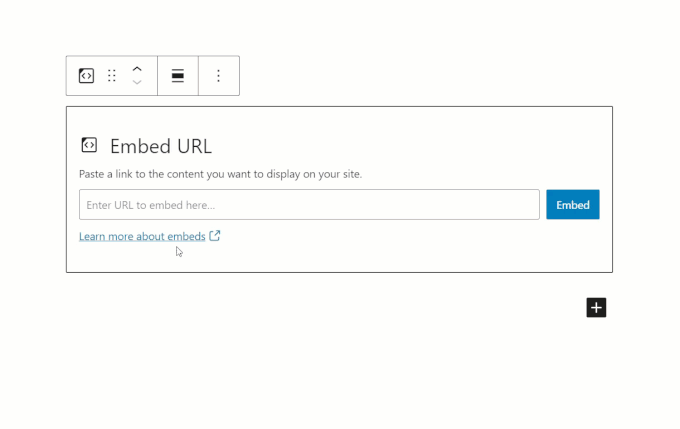Image resolution: width=680 pixels, height=429 pixels.
Task: Open the Learn more about embeds link
Action: click(142, 236)
